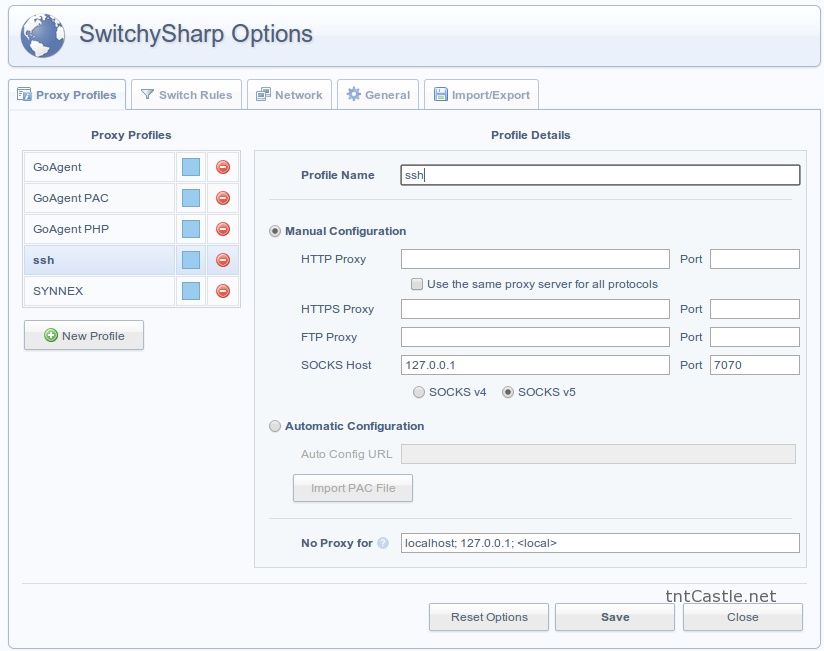
Task: Click the Reset Options button
Action: tap(488, 617)
